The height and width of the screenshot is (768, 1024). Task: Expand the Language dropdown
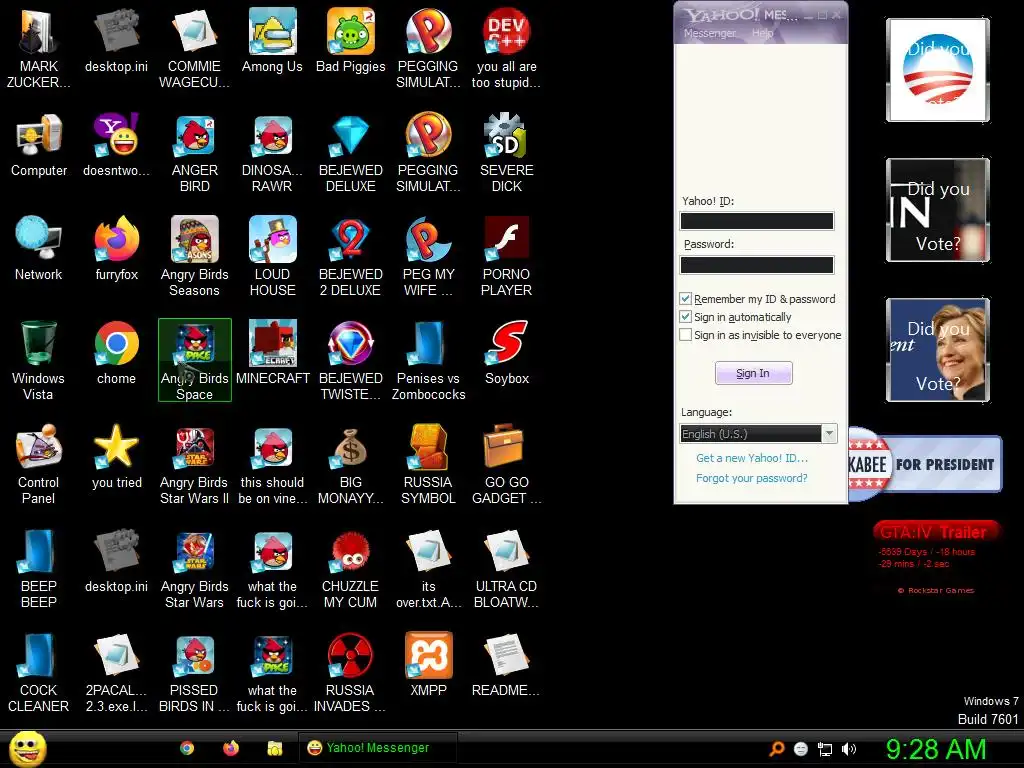coord(829,434)
